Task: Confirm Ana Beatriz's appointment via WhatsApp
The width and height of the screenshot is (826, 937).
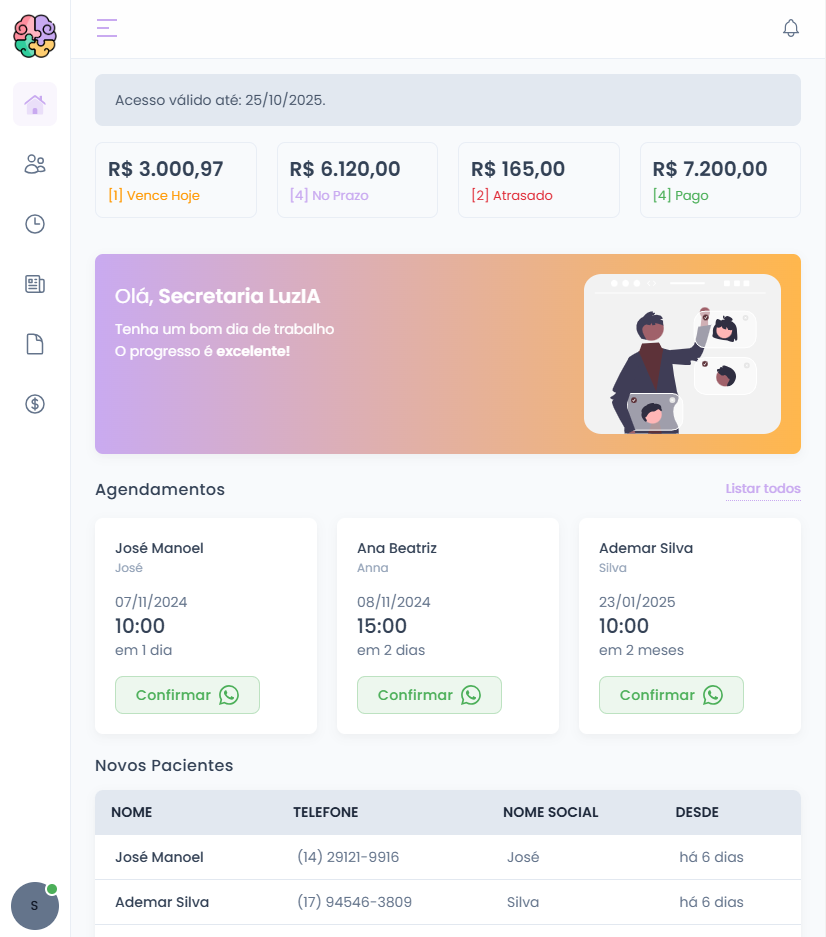Action: [429, 695]
